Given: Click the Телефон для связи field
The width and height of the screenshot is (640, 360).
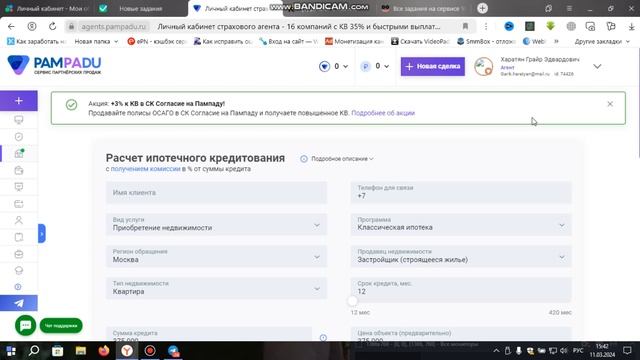Looking at the screenshot, I should 461,192.
